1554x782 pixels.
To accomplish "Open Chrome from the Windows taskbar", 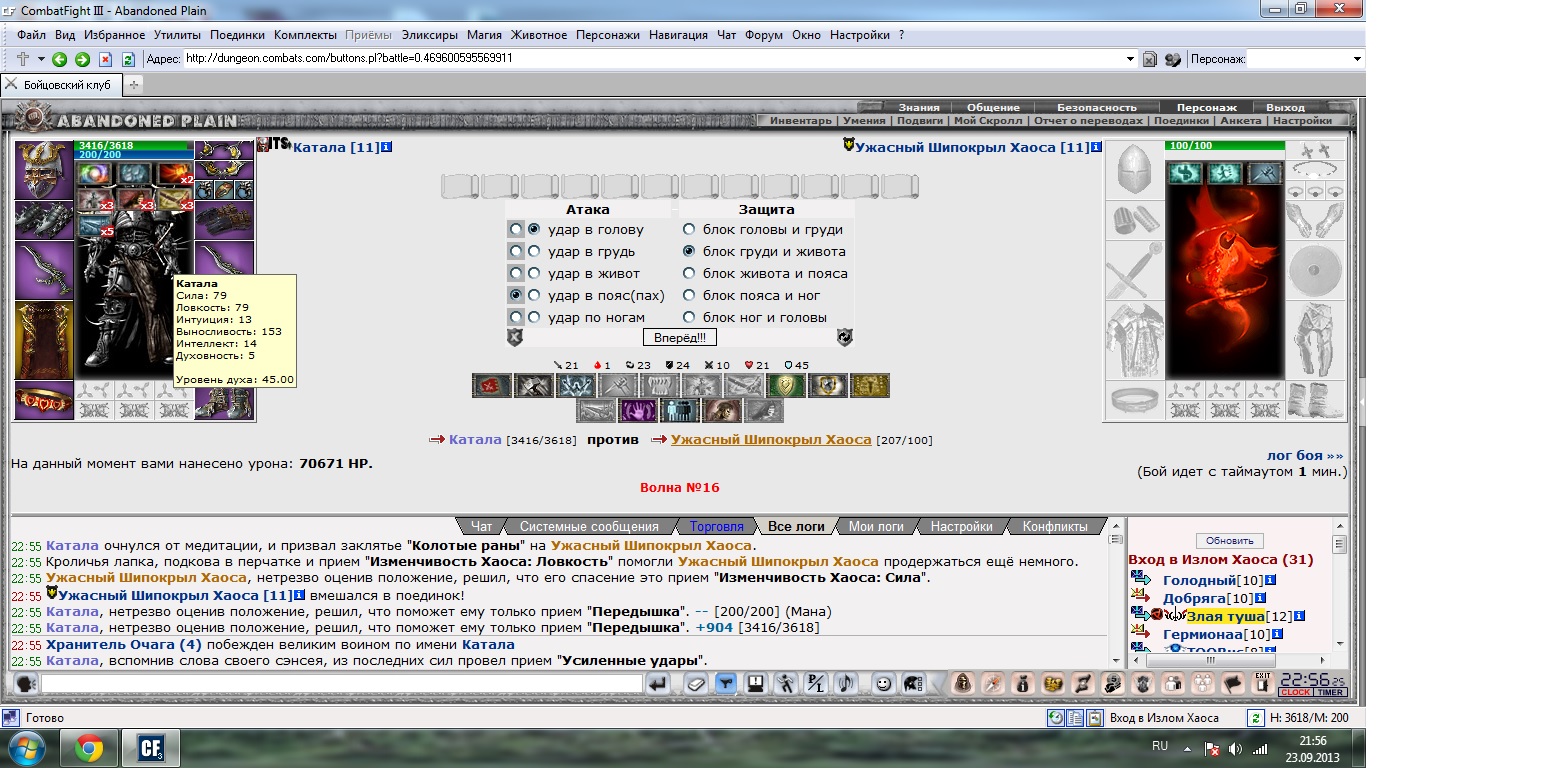I will pyautogui.click(x=89, y=747).
